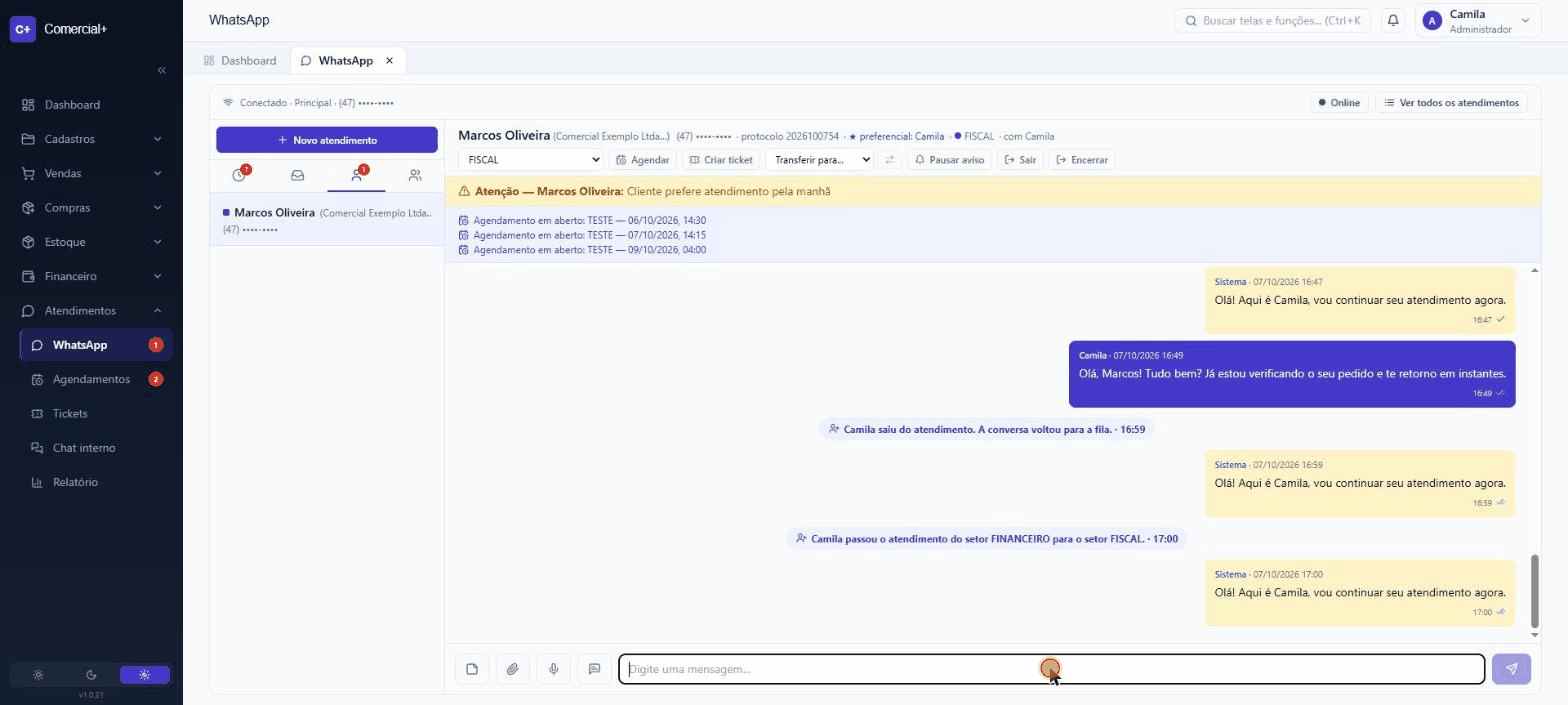Select Marcos Oliveira conversation in list

coord(327,220)
